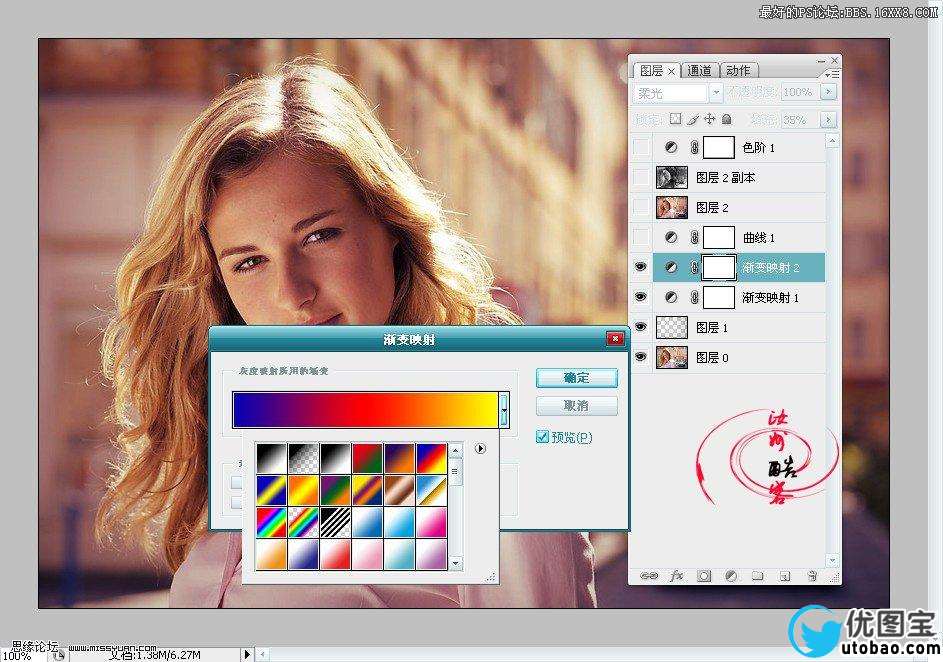This screenshot has width=943, height=662.
Task: Click the mask link icon of 色阶 1
Action: point(695,147)
